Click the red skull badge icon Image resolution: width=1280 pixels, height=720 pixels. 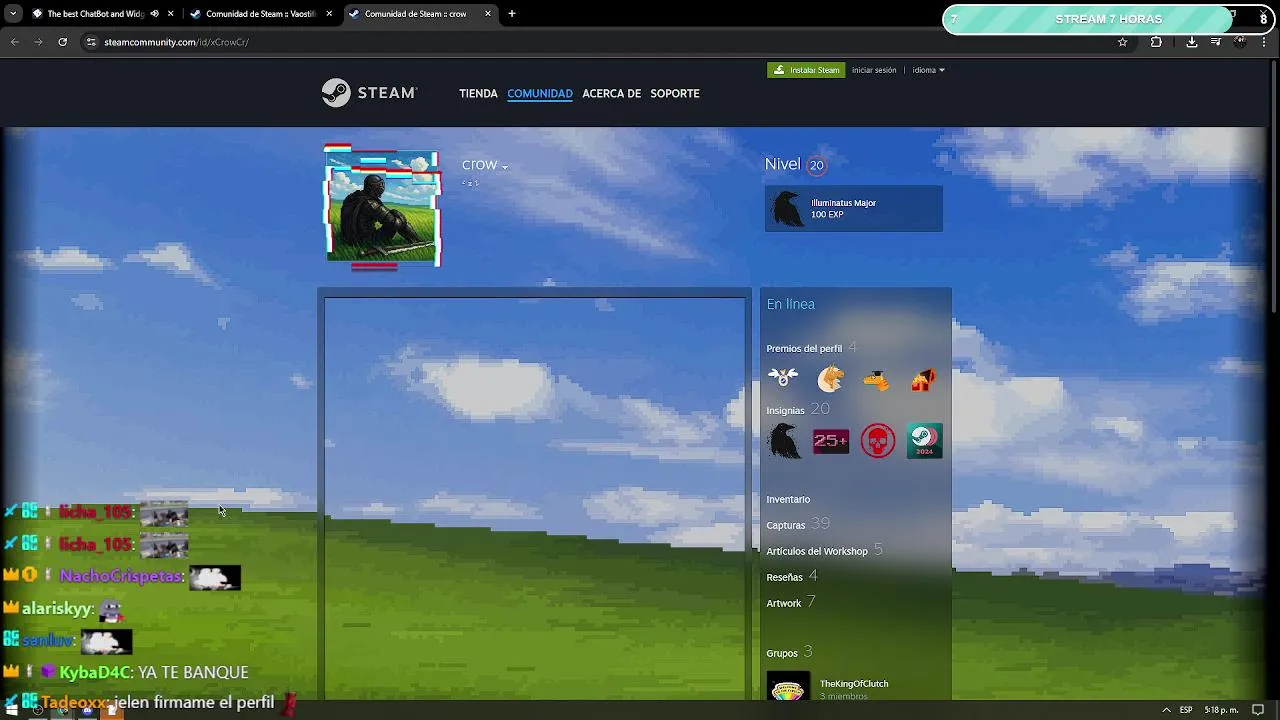pyautogui.click(x=878, y=441)
